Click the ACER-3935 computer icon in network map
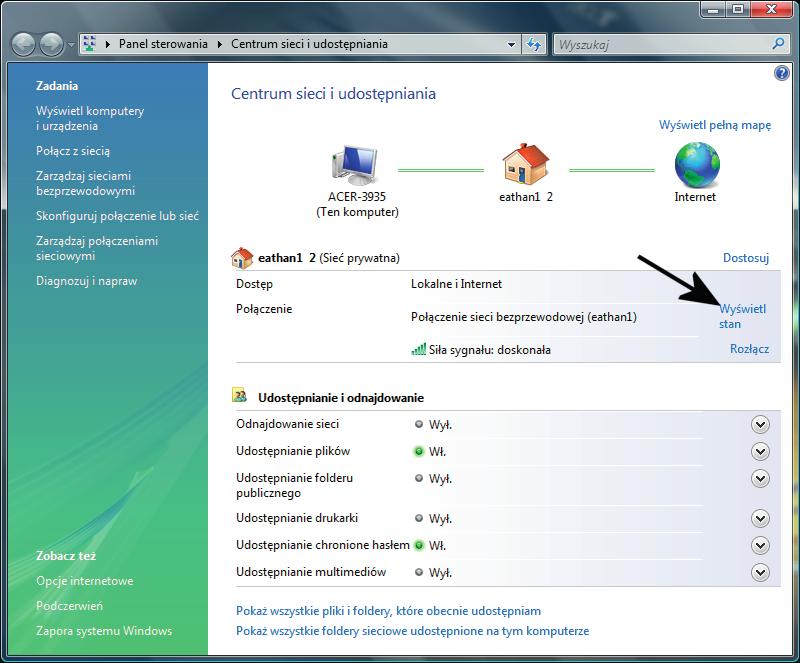The width and height of the screenshot is (800, 663). 355,165
